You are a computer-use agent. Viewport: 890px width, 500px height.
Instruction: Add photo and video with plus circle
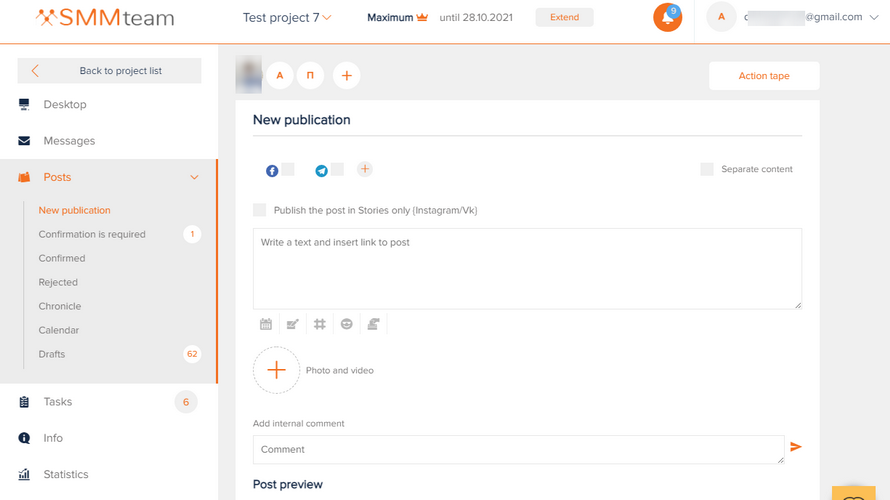pos(276,370)
